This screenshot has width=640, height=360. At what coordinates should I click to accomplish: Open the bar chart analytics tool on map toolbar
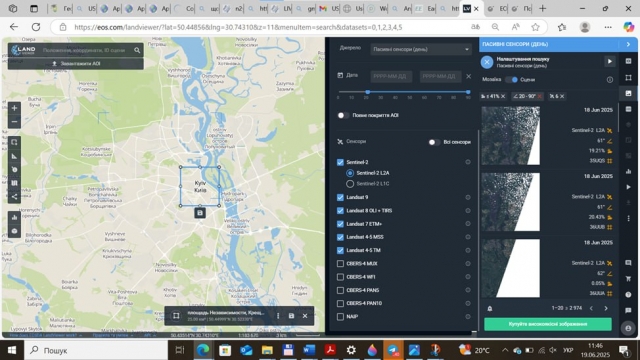point(14,217)
